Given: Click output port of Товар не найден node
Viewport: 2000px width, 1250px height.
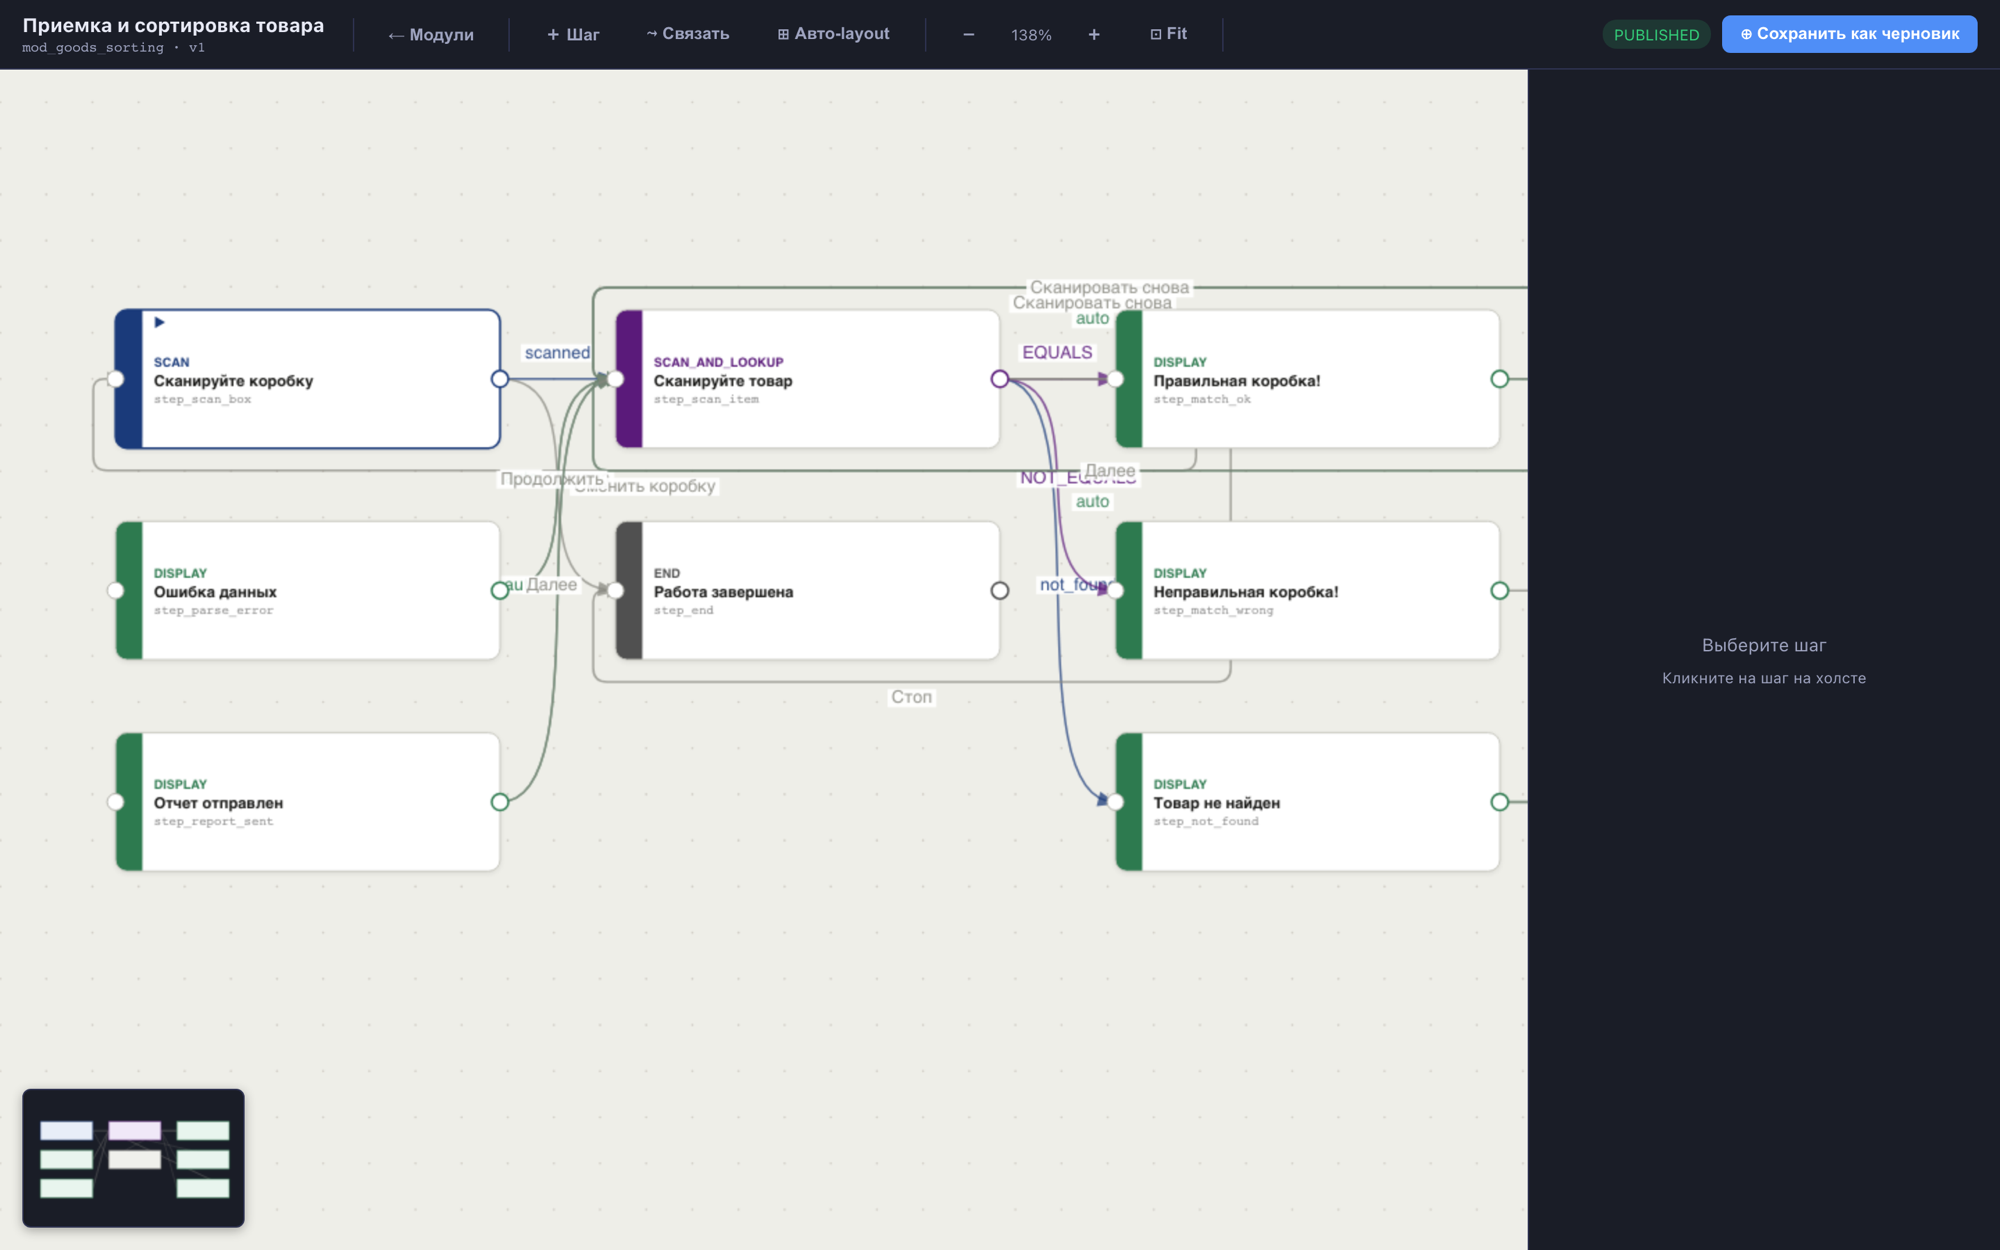Looking at the screenshot, I should (x=1500, y=802).
